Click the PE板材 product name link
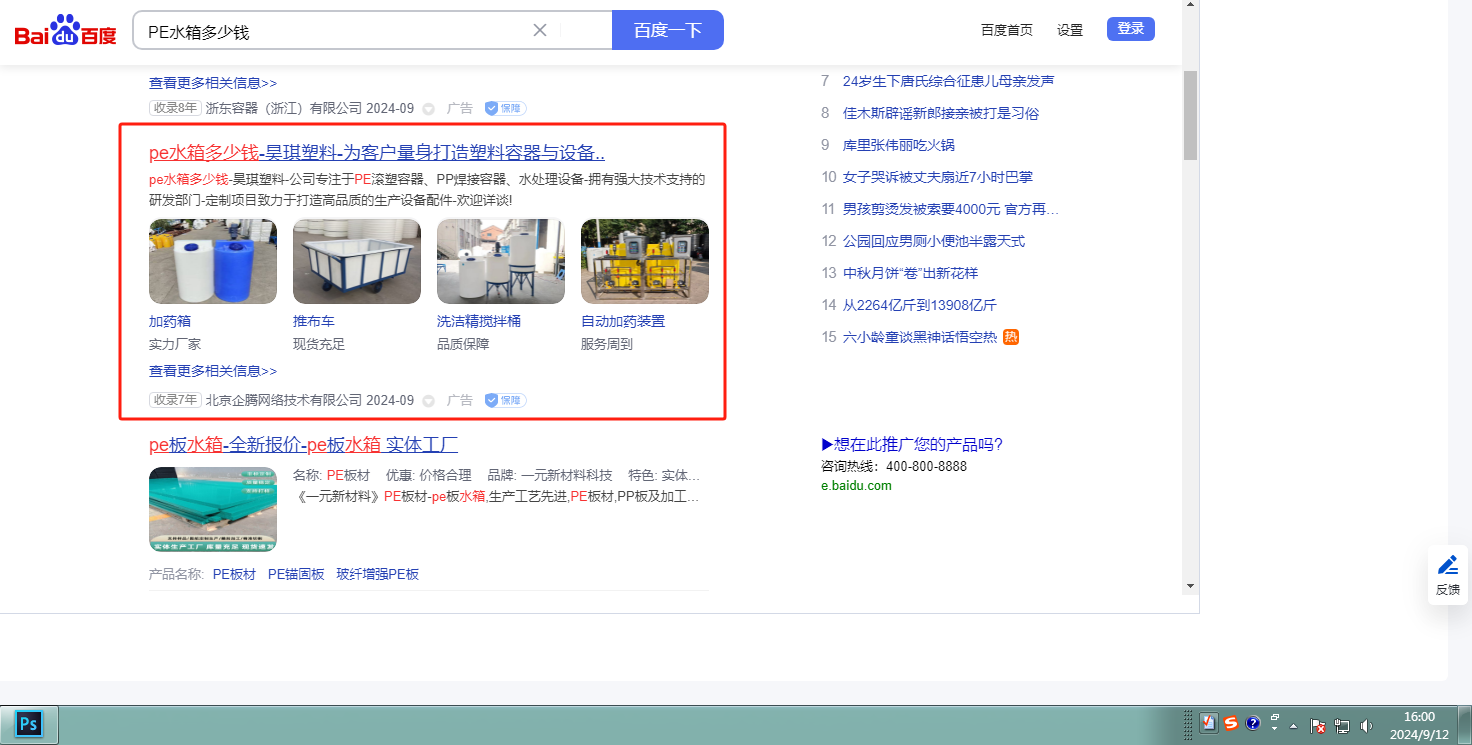Viewport: 1472px width, 745px height. pyautogui.click(x=234, y=574)
